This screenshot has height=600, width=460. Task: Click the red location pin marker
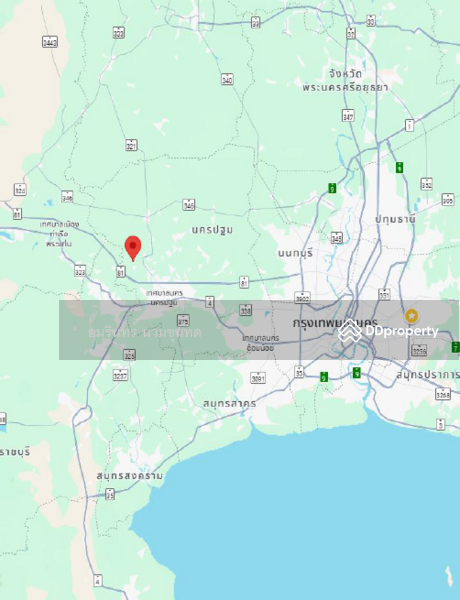tap(133, 248)
